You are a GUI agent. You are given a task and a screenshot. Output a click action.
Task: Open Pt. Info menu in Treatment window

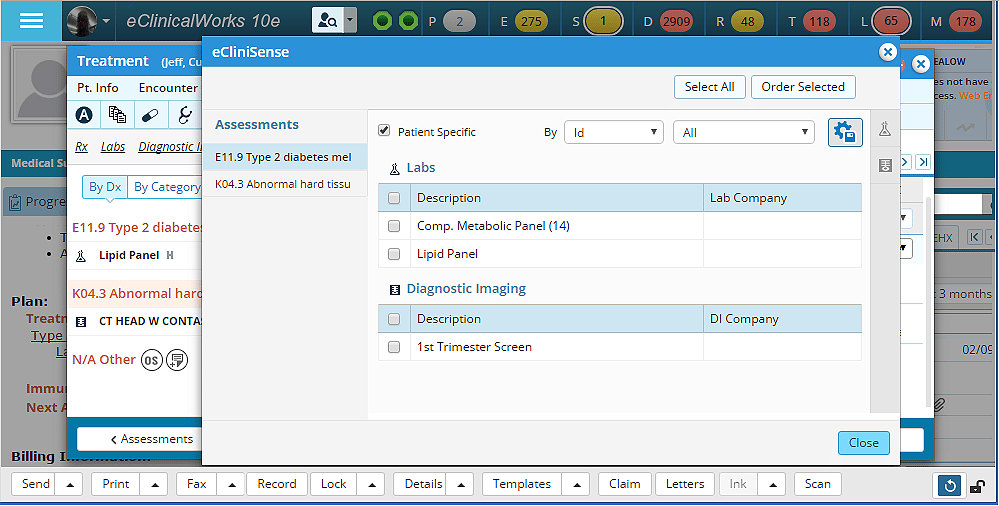pyautogui.click(x=97, y=88)
